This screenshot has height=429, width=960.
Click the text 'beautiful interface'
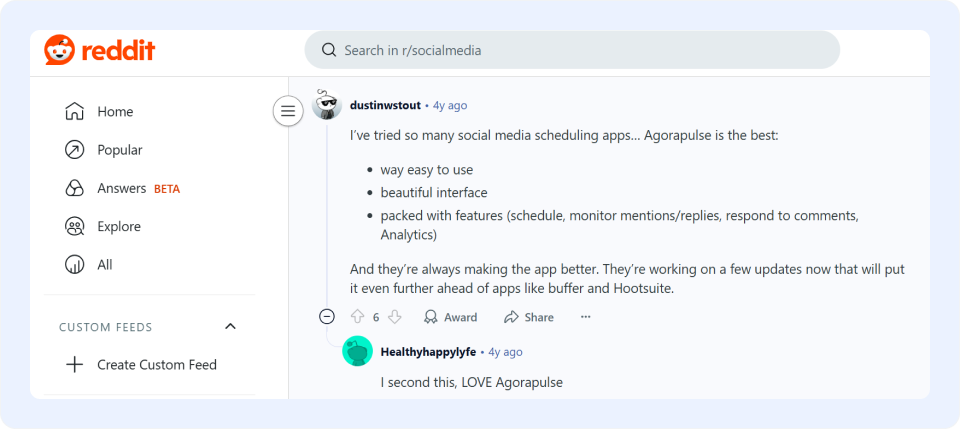click(434, 193)
